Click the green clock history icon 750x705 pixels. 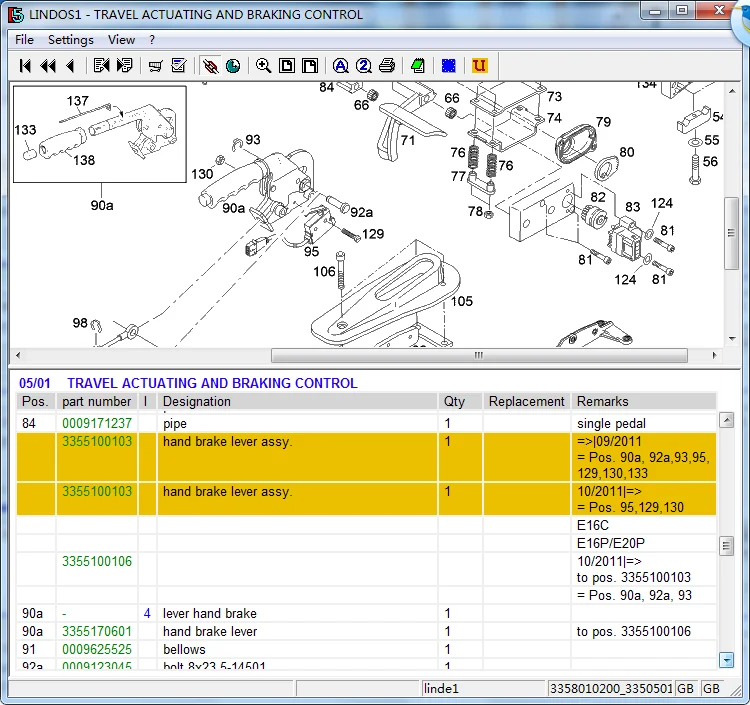(233, 66)
